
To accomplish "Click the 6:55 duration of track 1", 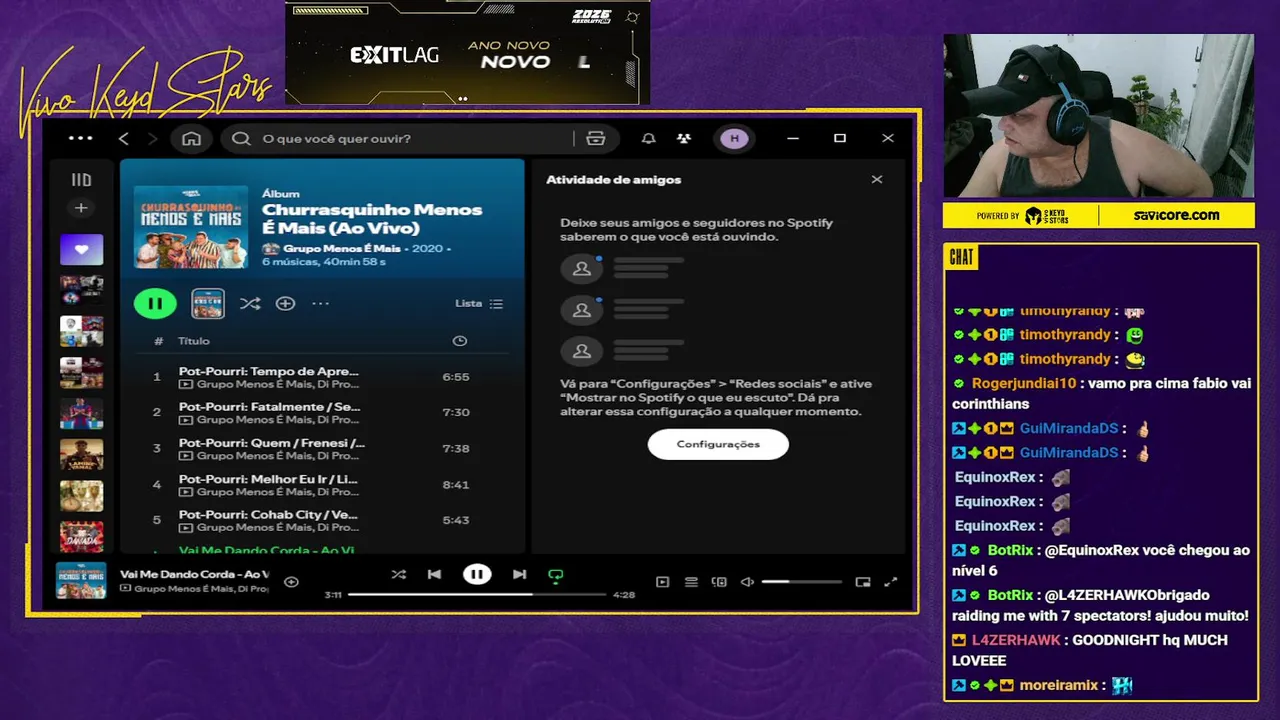I will [x=456, y=377].
